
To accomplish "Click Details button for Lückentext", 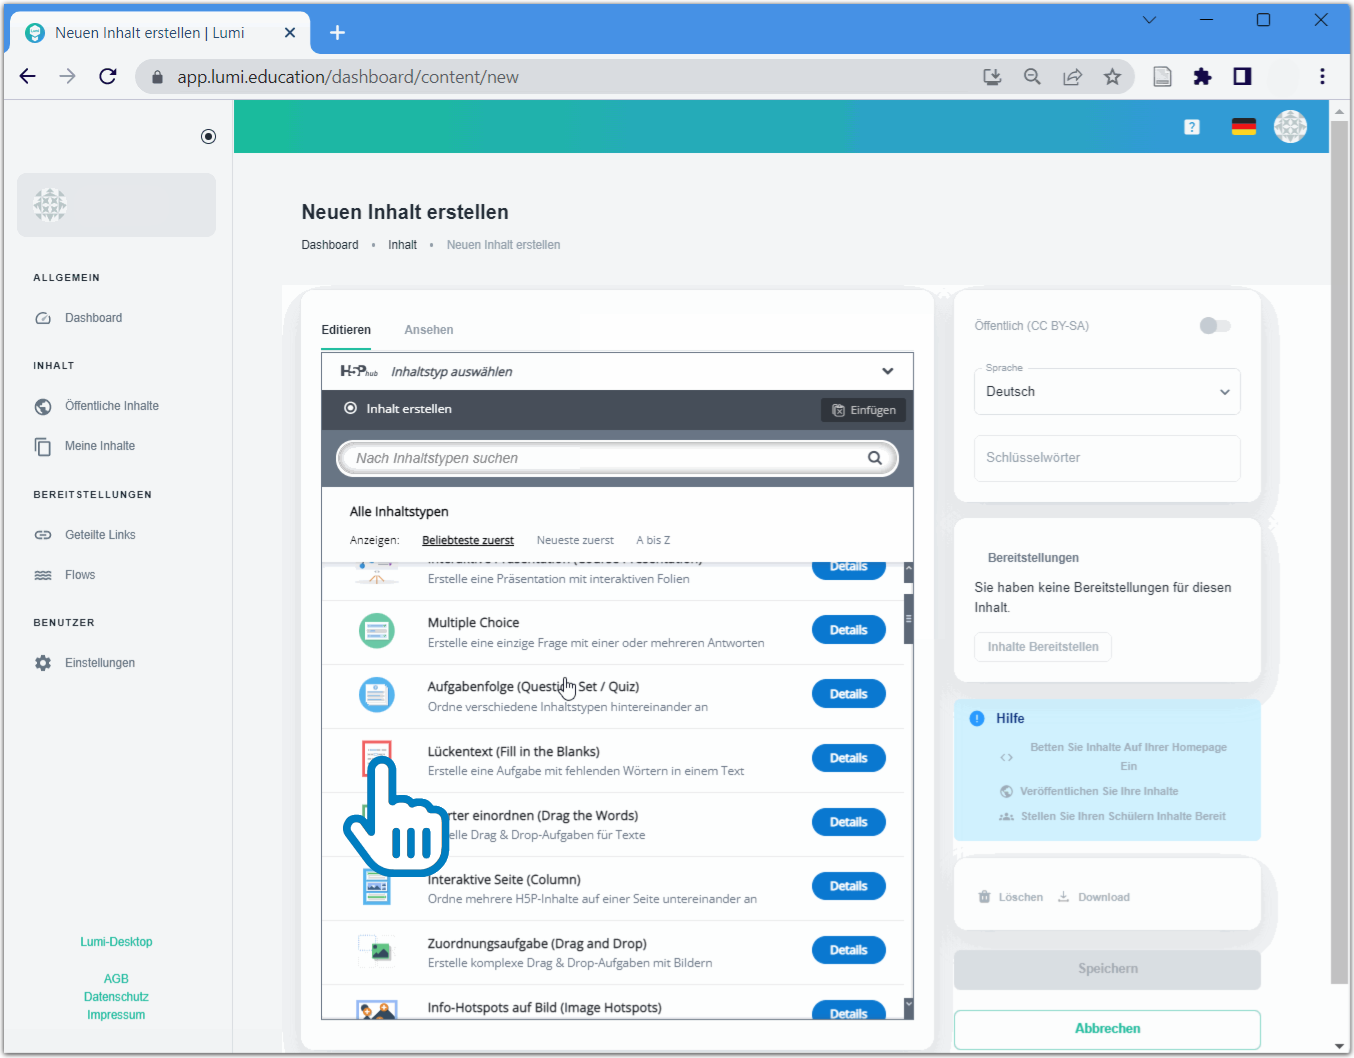I will click(x=848, y=758).
